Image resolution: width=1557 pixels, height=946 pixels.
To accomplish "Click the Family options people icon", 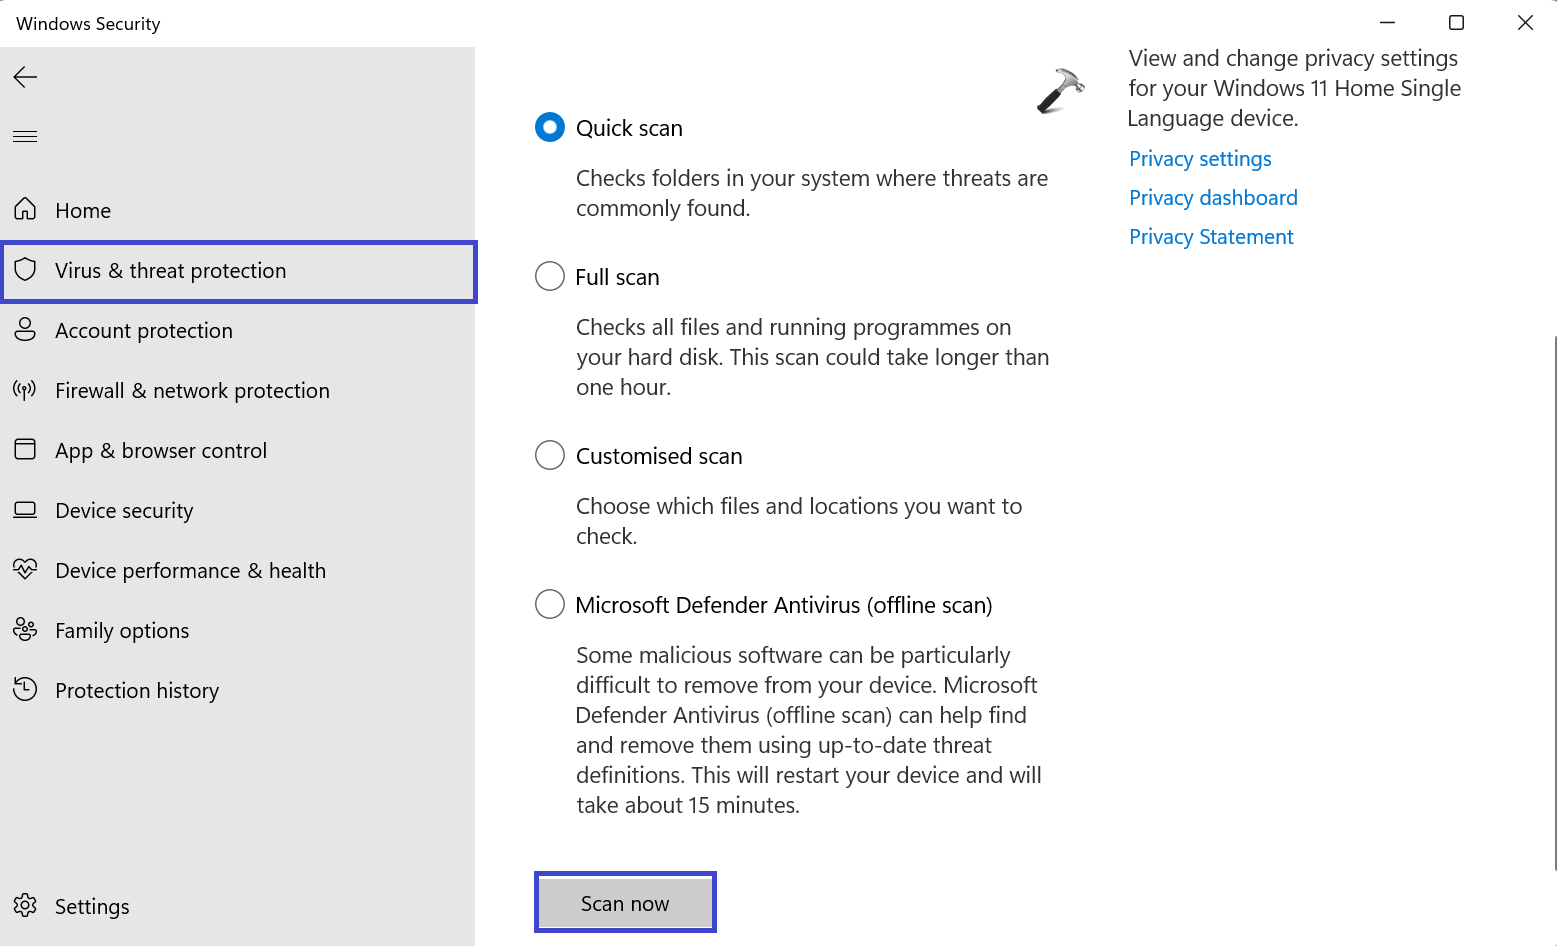I will [x=25, y=629].
